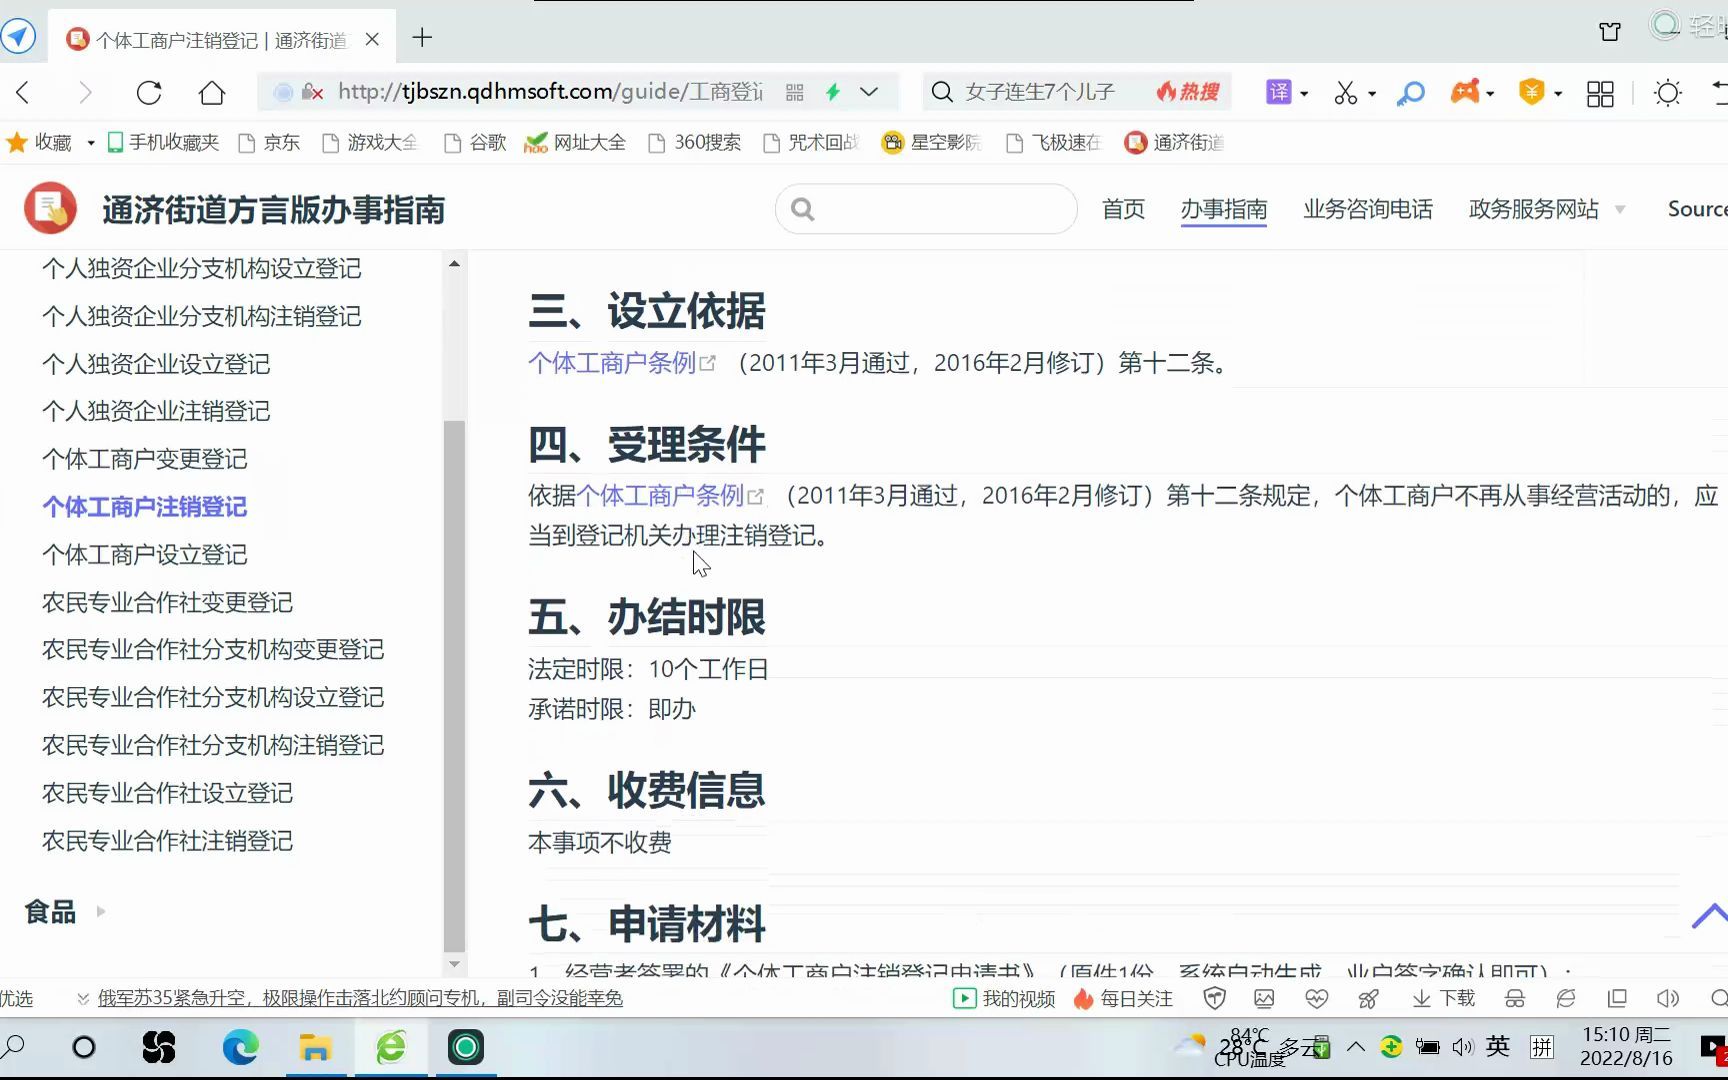Click the browser forward arrow
The image size is (1728, 1080).
85,93
